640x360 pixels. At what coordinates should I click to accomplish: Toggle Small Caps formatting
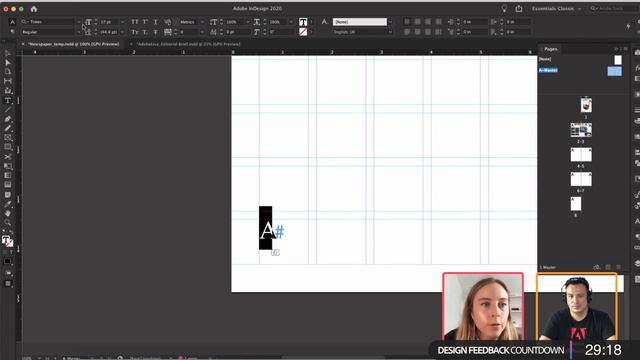coord(135,32)
